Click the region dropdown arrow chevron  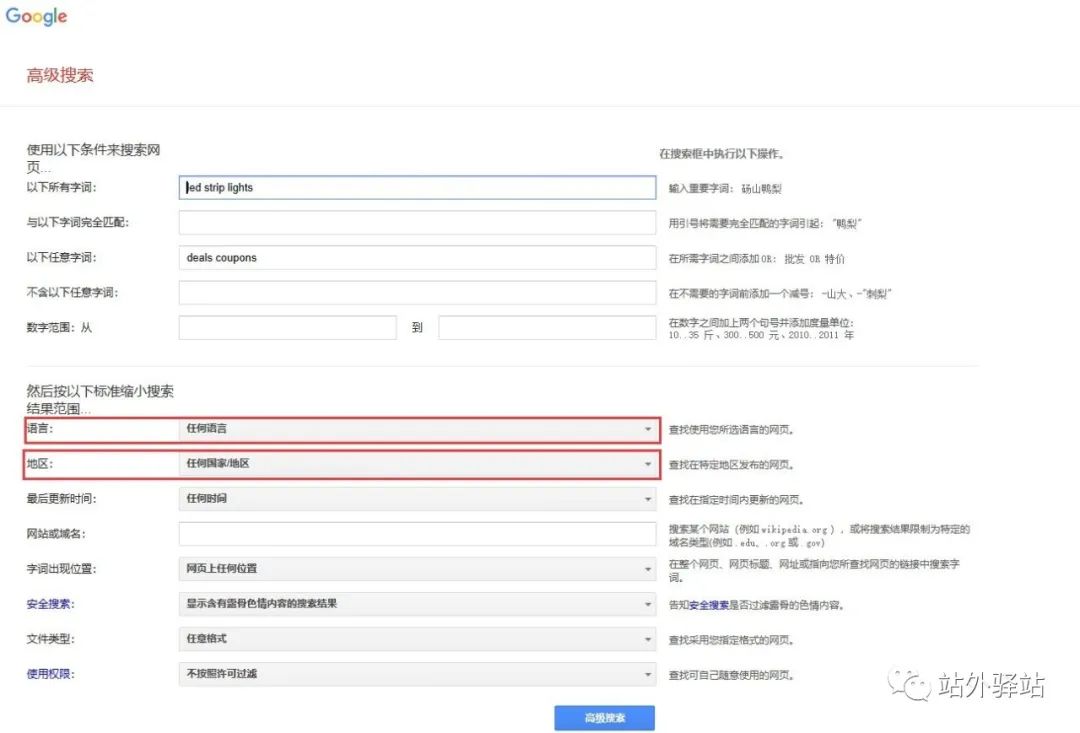(x=648, y=464)
